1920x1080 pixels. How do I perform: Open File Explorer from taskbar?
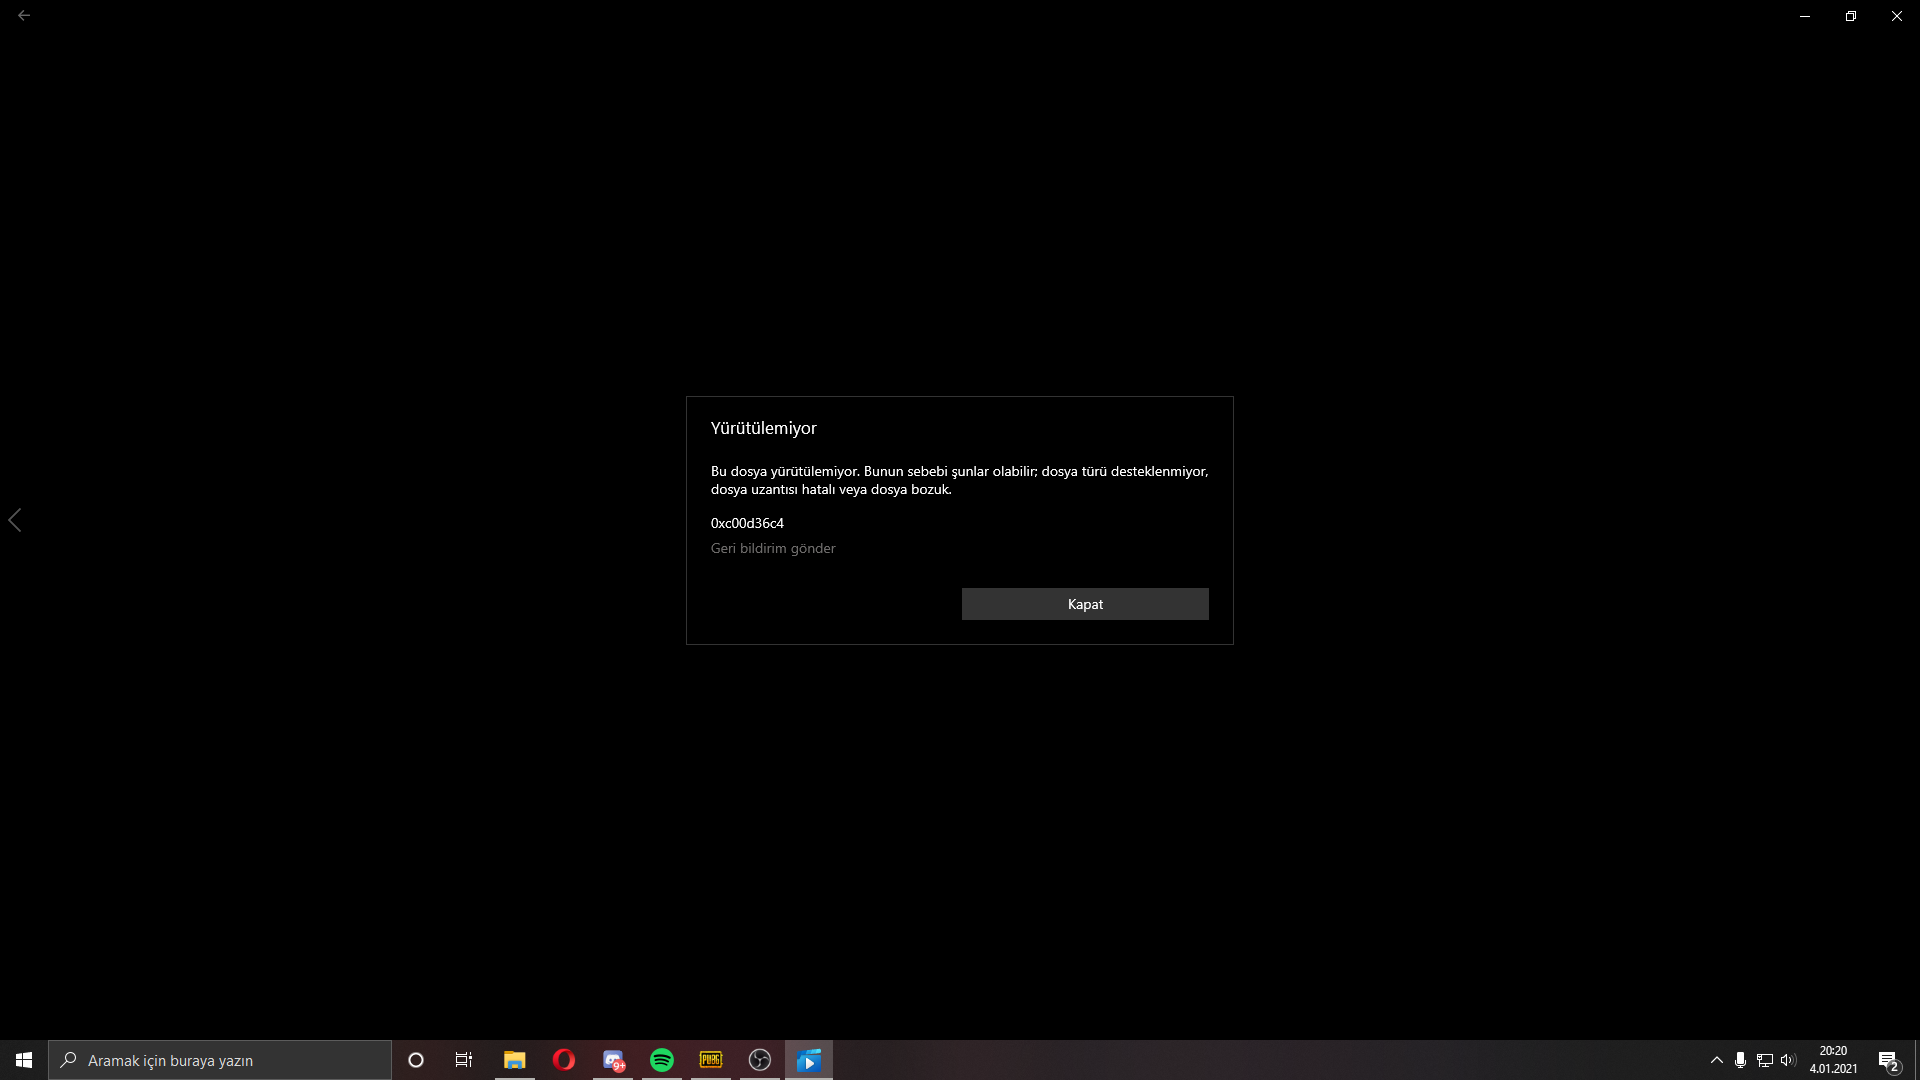click(x=514, y=1060)
